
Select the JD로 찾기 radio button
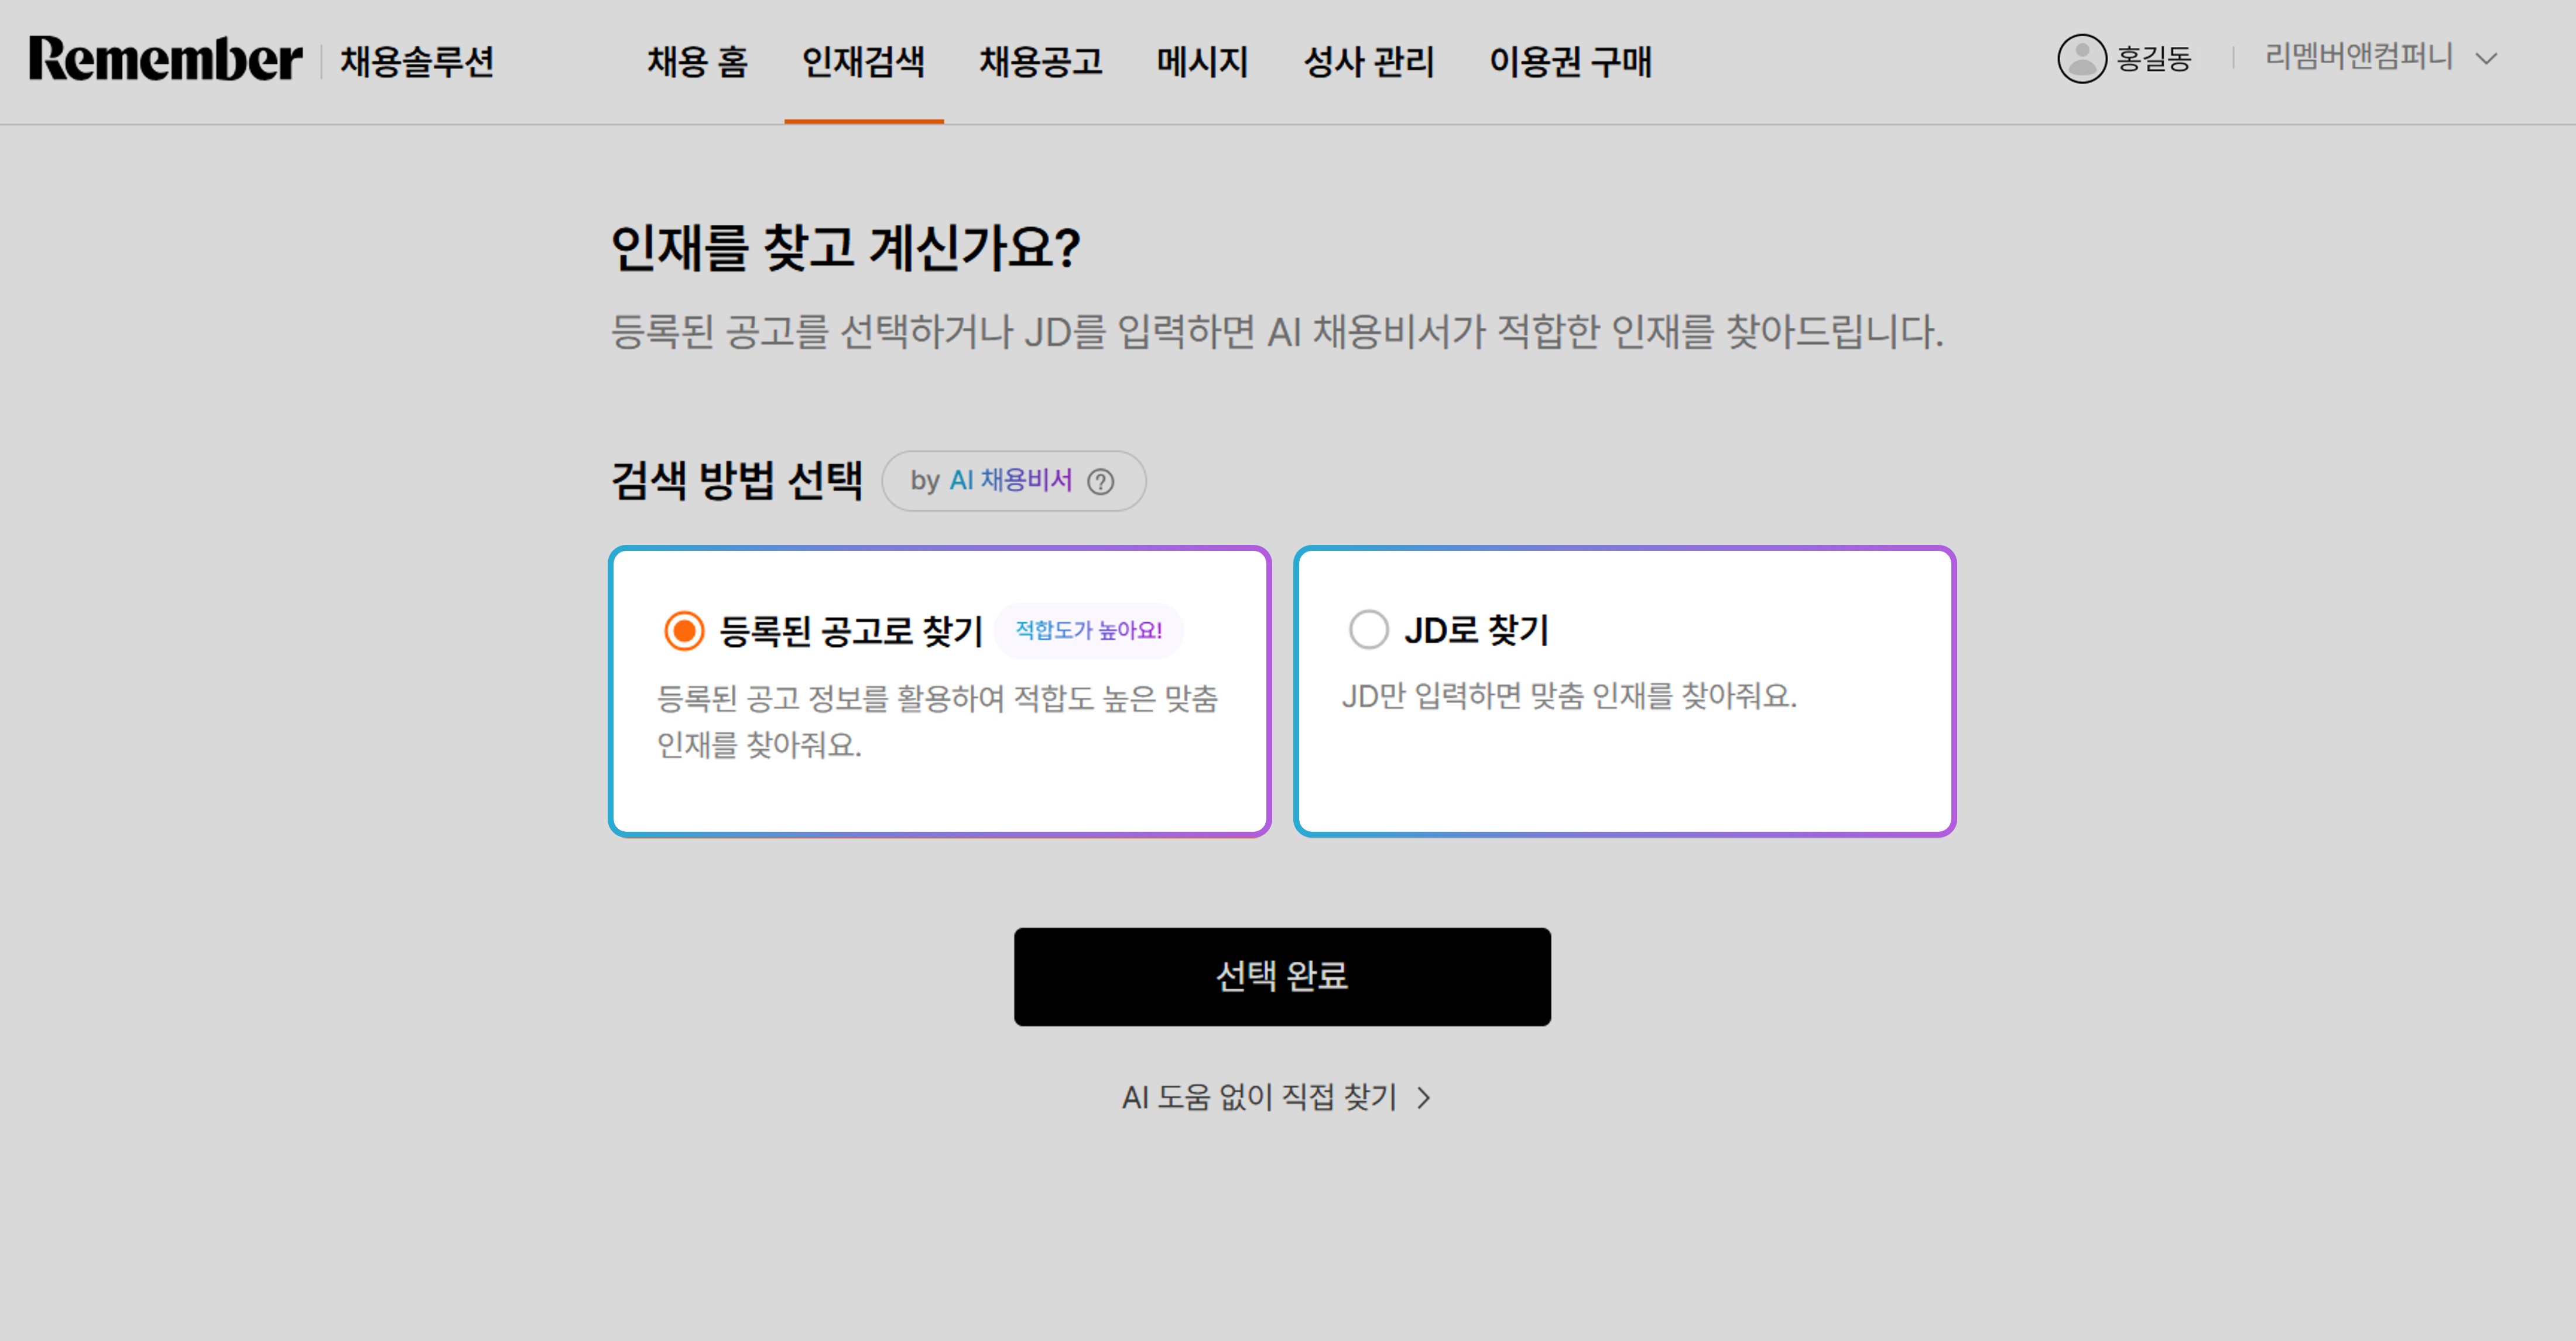1368,630
